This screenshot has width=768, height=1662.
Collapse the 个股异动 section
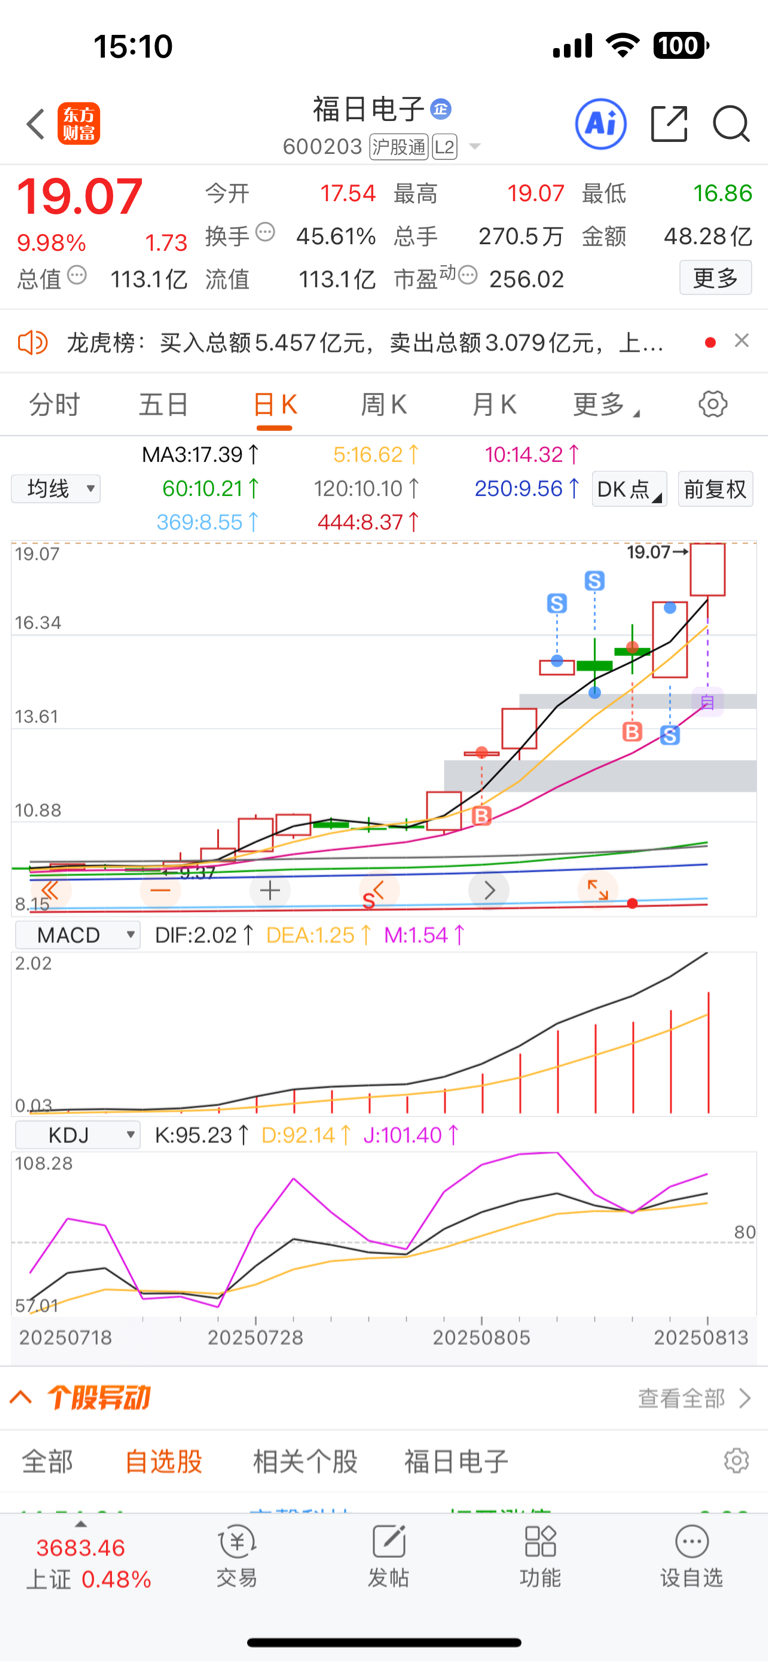click(21, 1396)
